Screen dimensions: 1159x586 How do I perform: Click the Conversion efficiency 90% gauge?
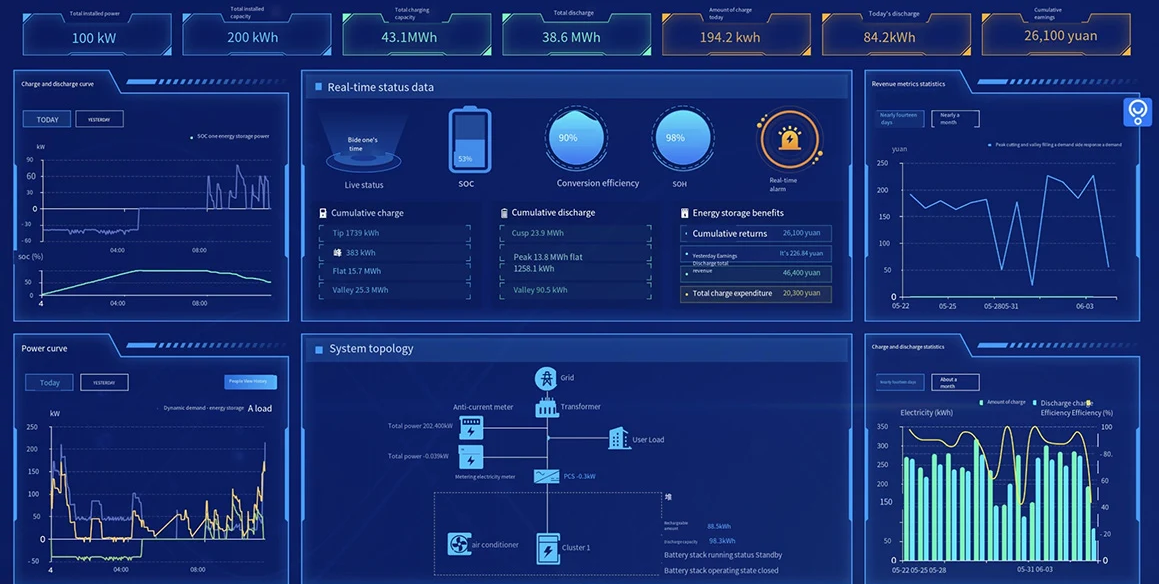(x=577, y=138)
